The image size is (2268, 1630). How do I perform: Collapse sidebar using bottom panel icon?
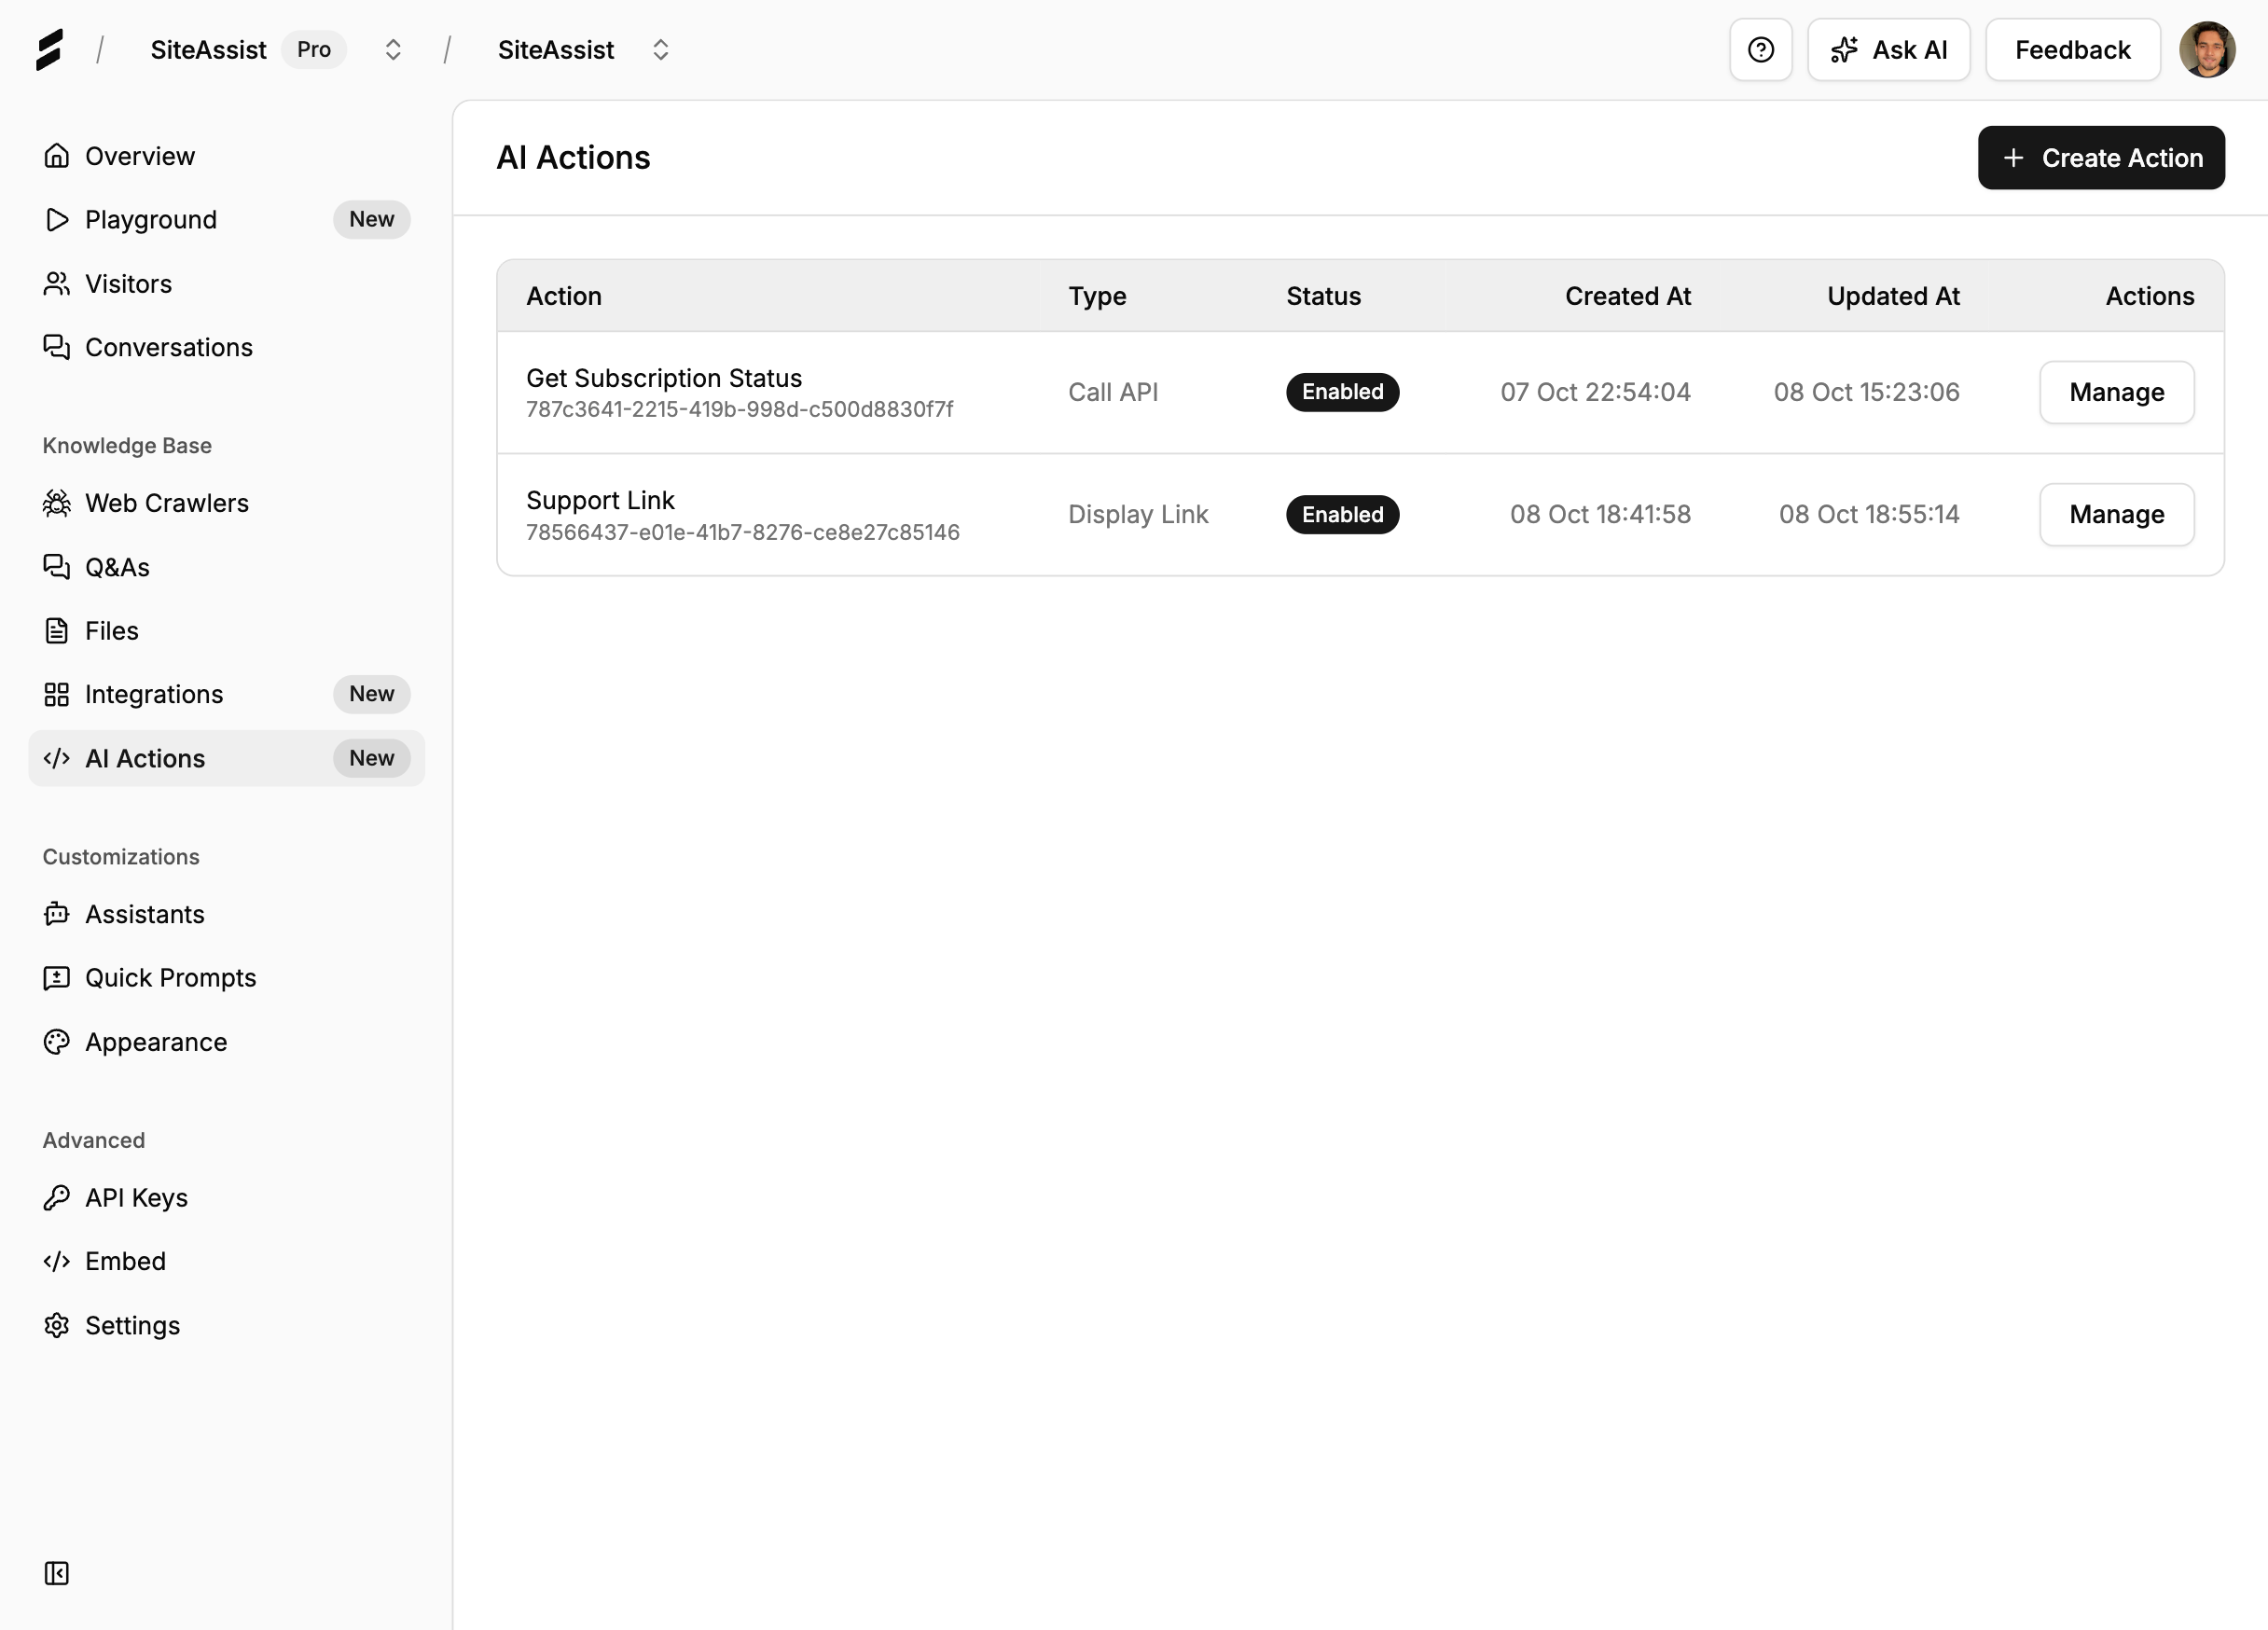tap(57, 1573)
